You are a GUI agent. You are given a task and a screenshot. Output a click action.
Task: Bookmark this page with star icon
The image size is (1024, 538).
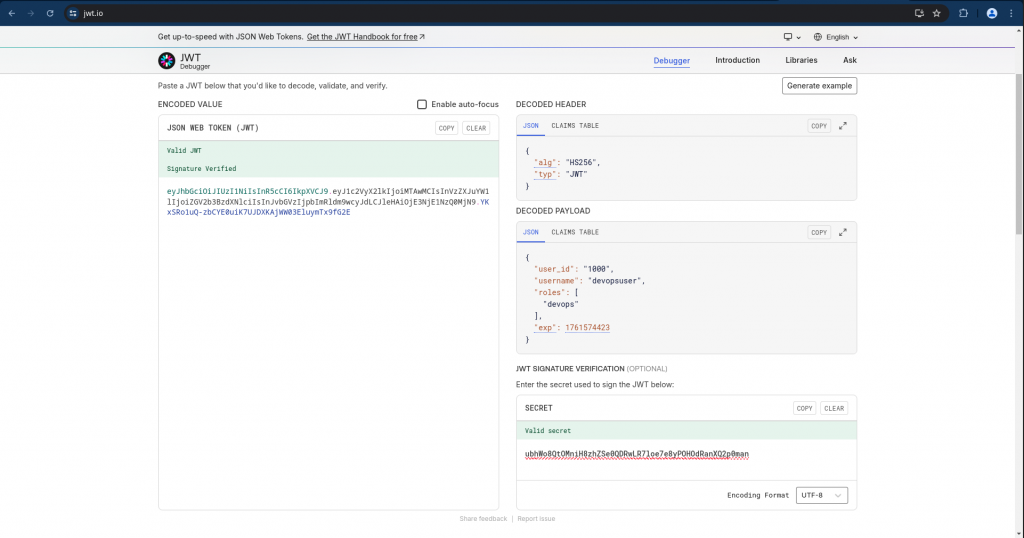point(937,13)
